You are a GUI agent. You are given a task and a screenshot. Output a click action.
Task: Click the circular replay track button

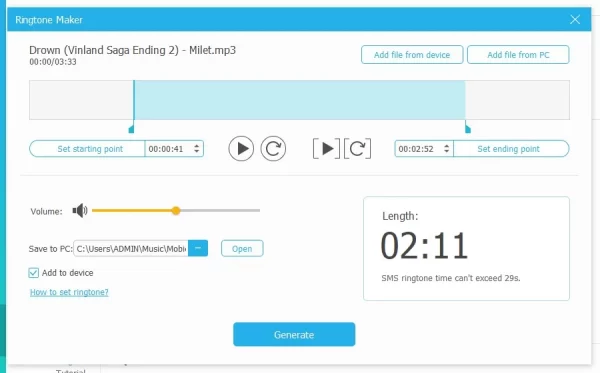273,148
